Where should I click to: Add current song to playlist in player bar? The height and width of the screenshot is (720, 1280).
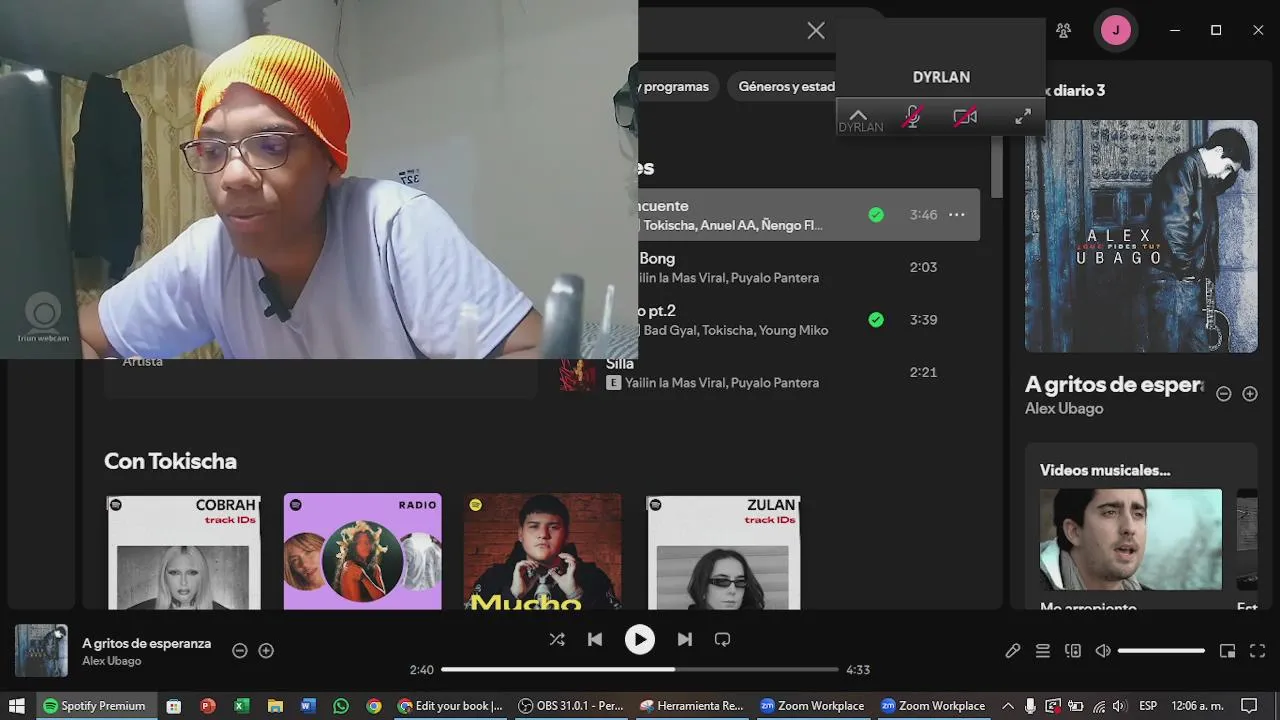pyautogui.click(x=266, y=650)
